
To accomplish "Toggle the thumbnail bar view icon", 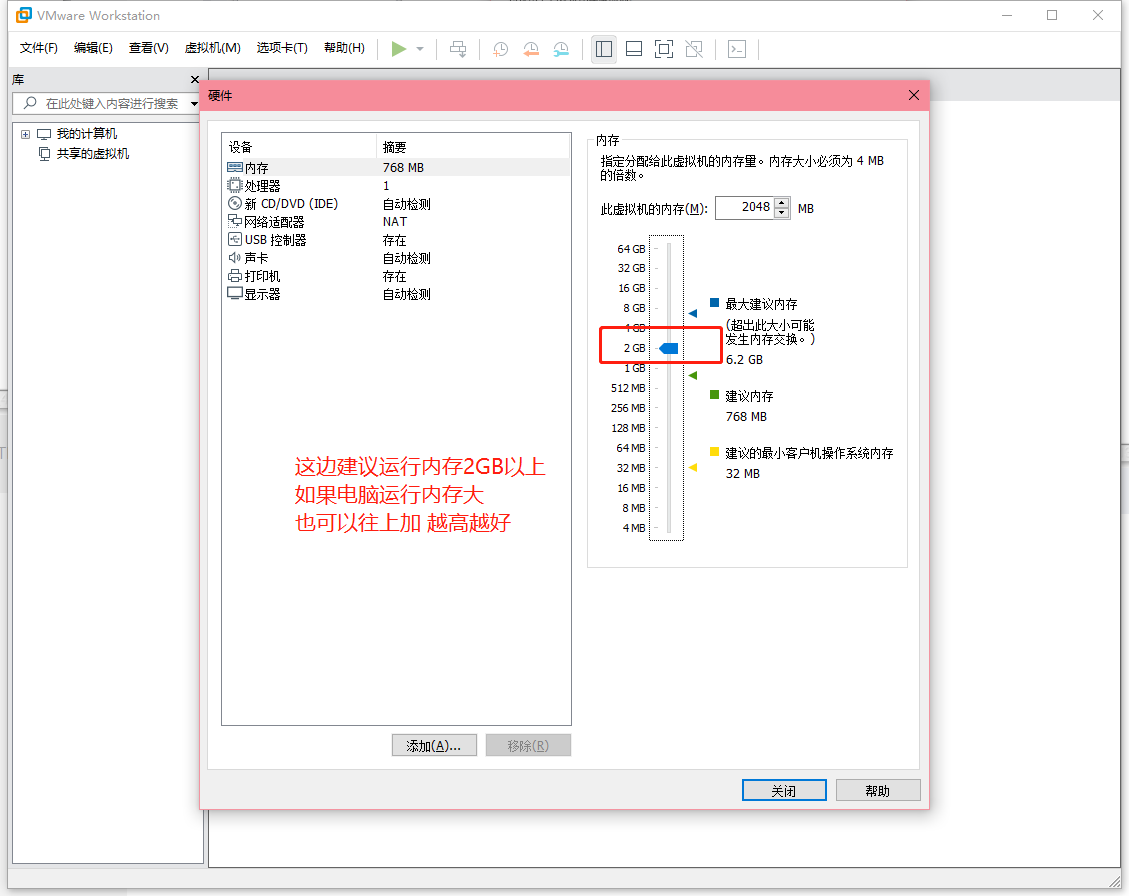I will [x=634, y=49].
